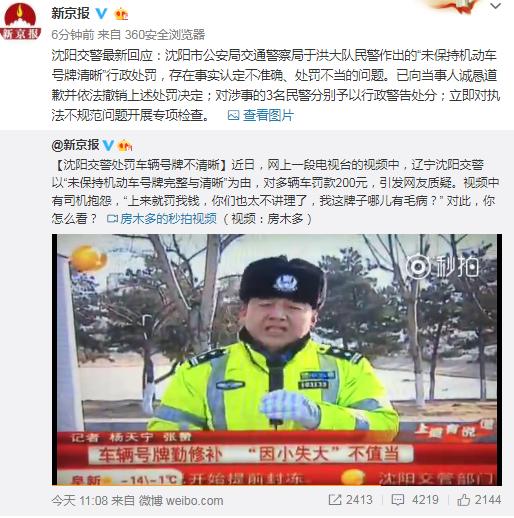Play the traffic police video thumbnail
The image size is (514, 518).
point(277,359)
